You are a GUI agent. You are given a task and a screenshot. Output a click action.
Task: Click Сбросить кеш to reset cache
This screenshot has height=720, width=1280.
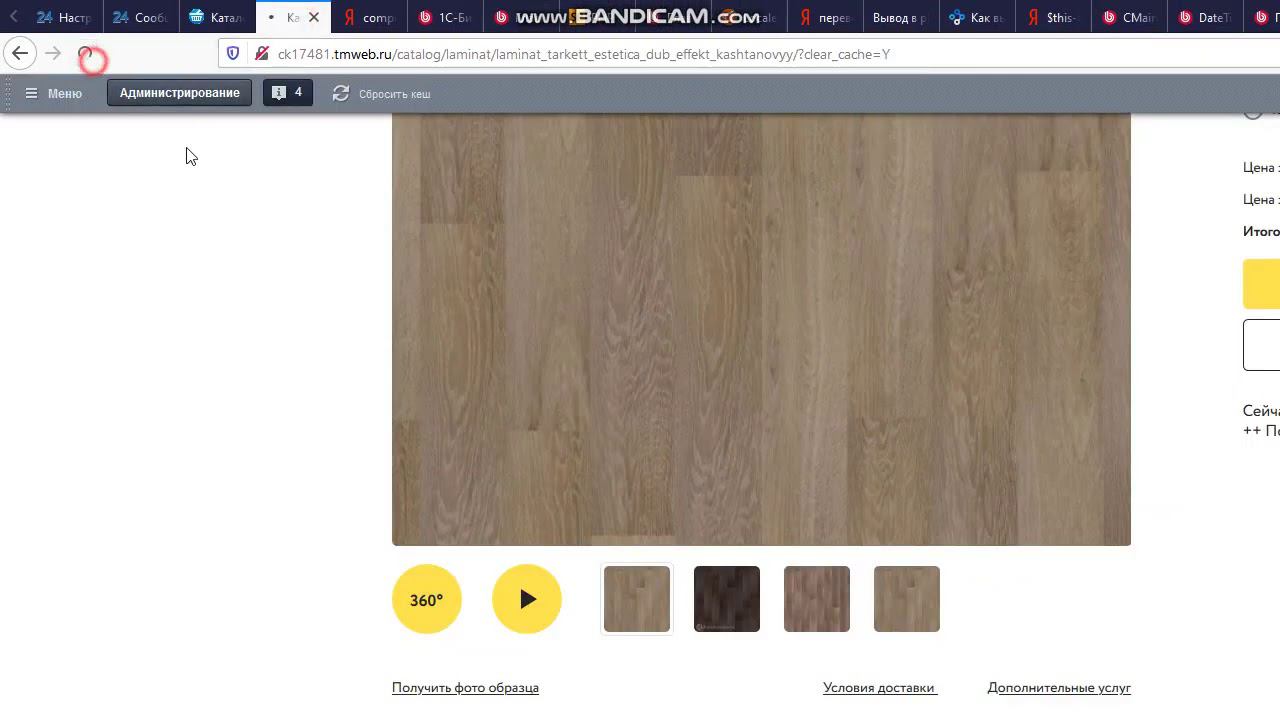[382, 93]
